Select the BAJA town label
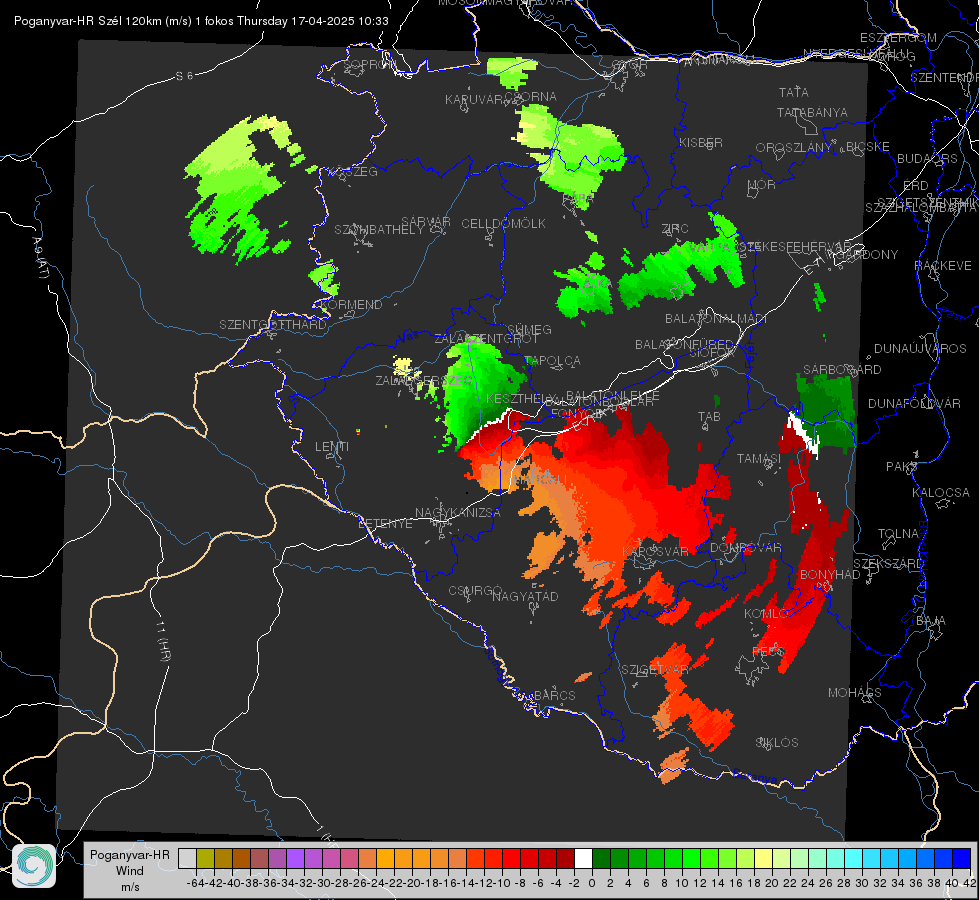 click(x=931, y=621)
